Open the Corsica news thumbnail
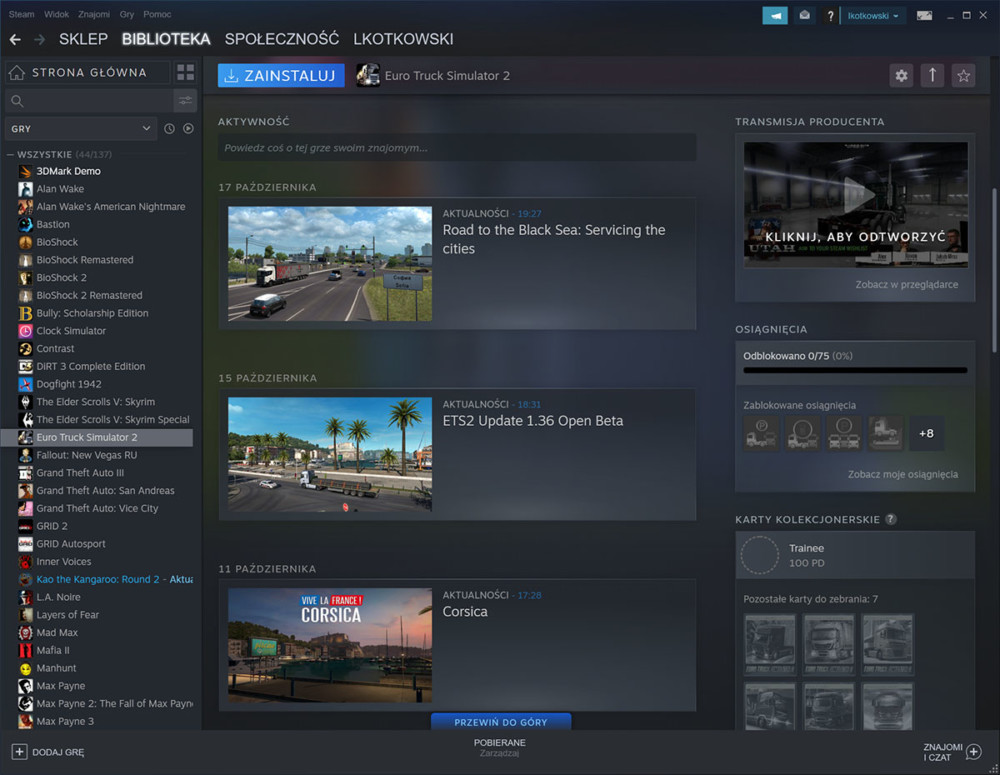This screenshot has width=1000, height=775. 330,645
